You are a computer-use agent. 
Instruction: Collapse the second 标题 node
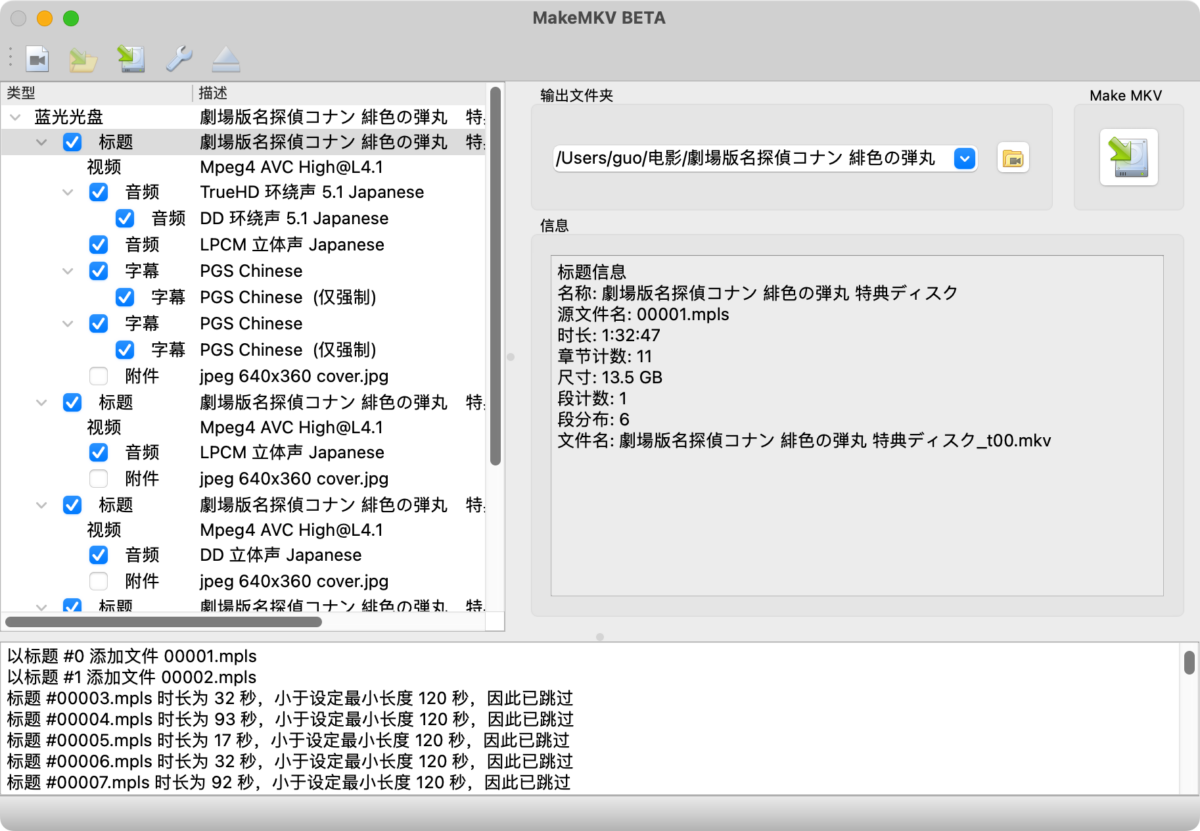point(41,402)
